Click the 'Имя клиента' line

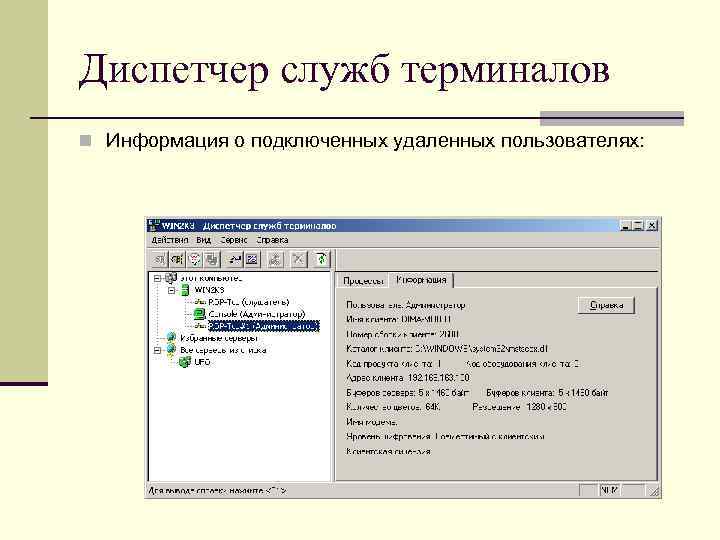(x=399, y=319)
